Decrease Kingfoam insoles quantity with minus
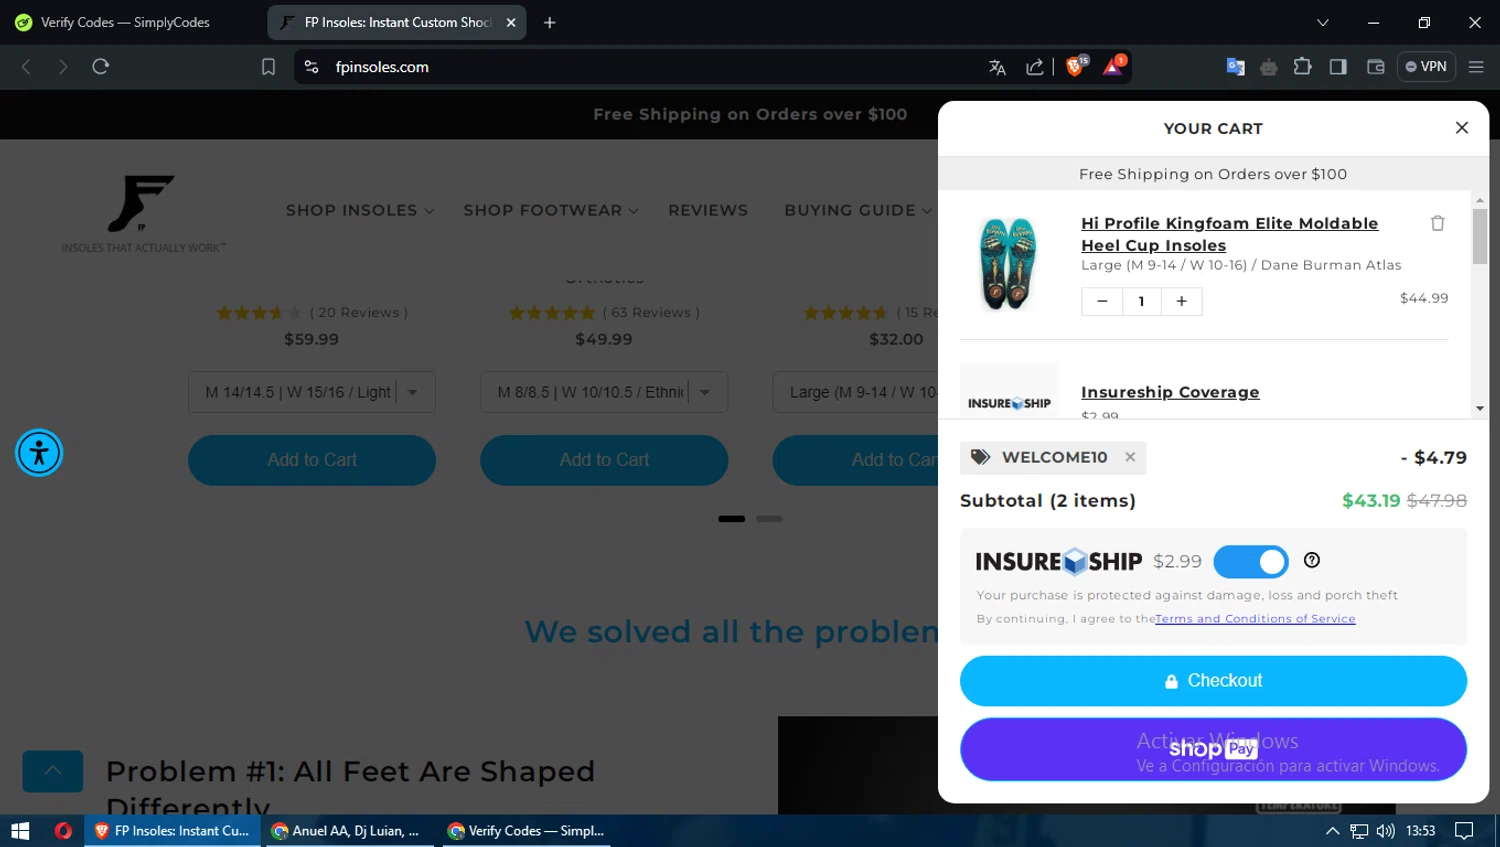This screenshot has width=1500, height=847. pos(1102,301)
